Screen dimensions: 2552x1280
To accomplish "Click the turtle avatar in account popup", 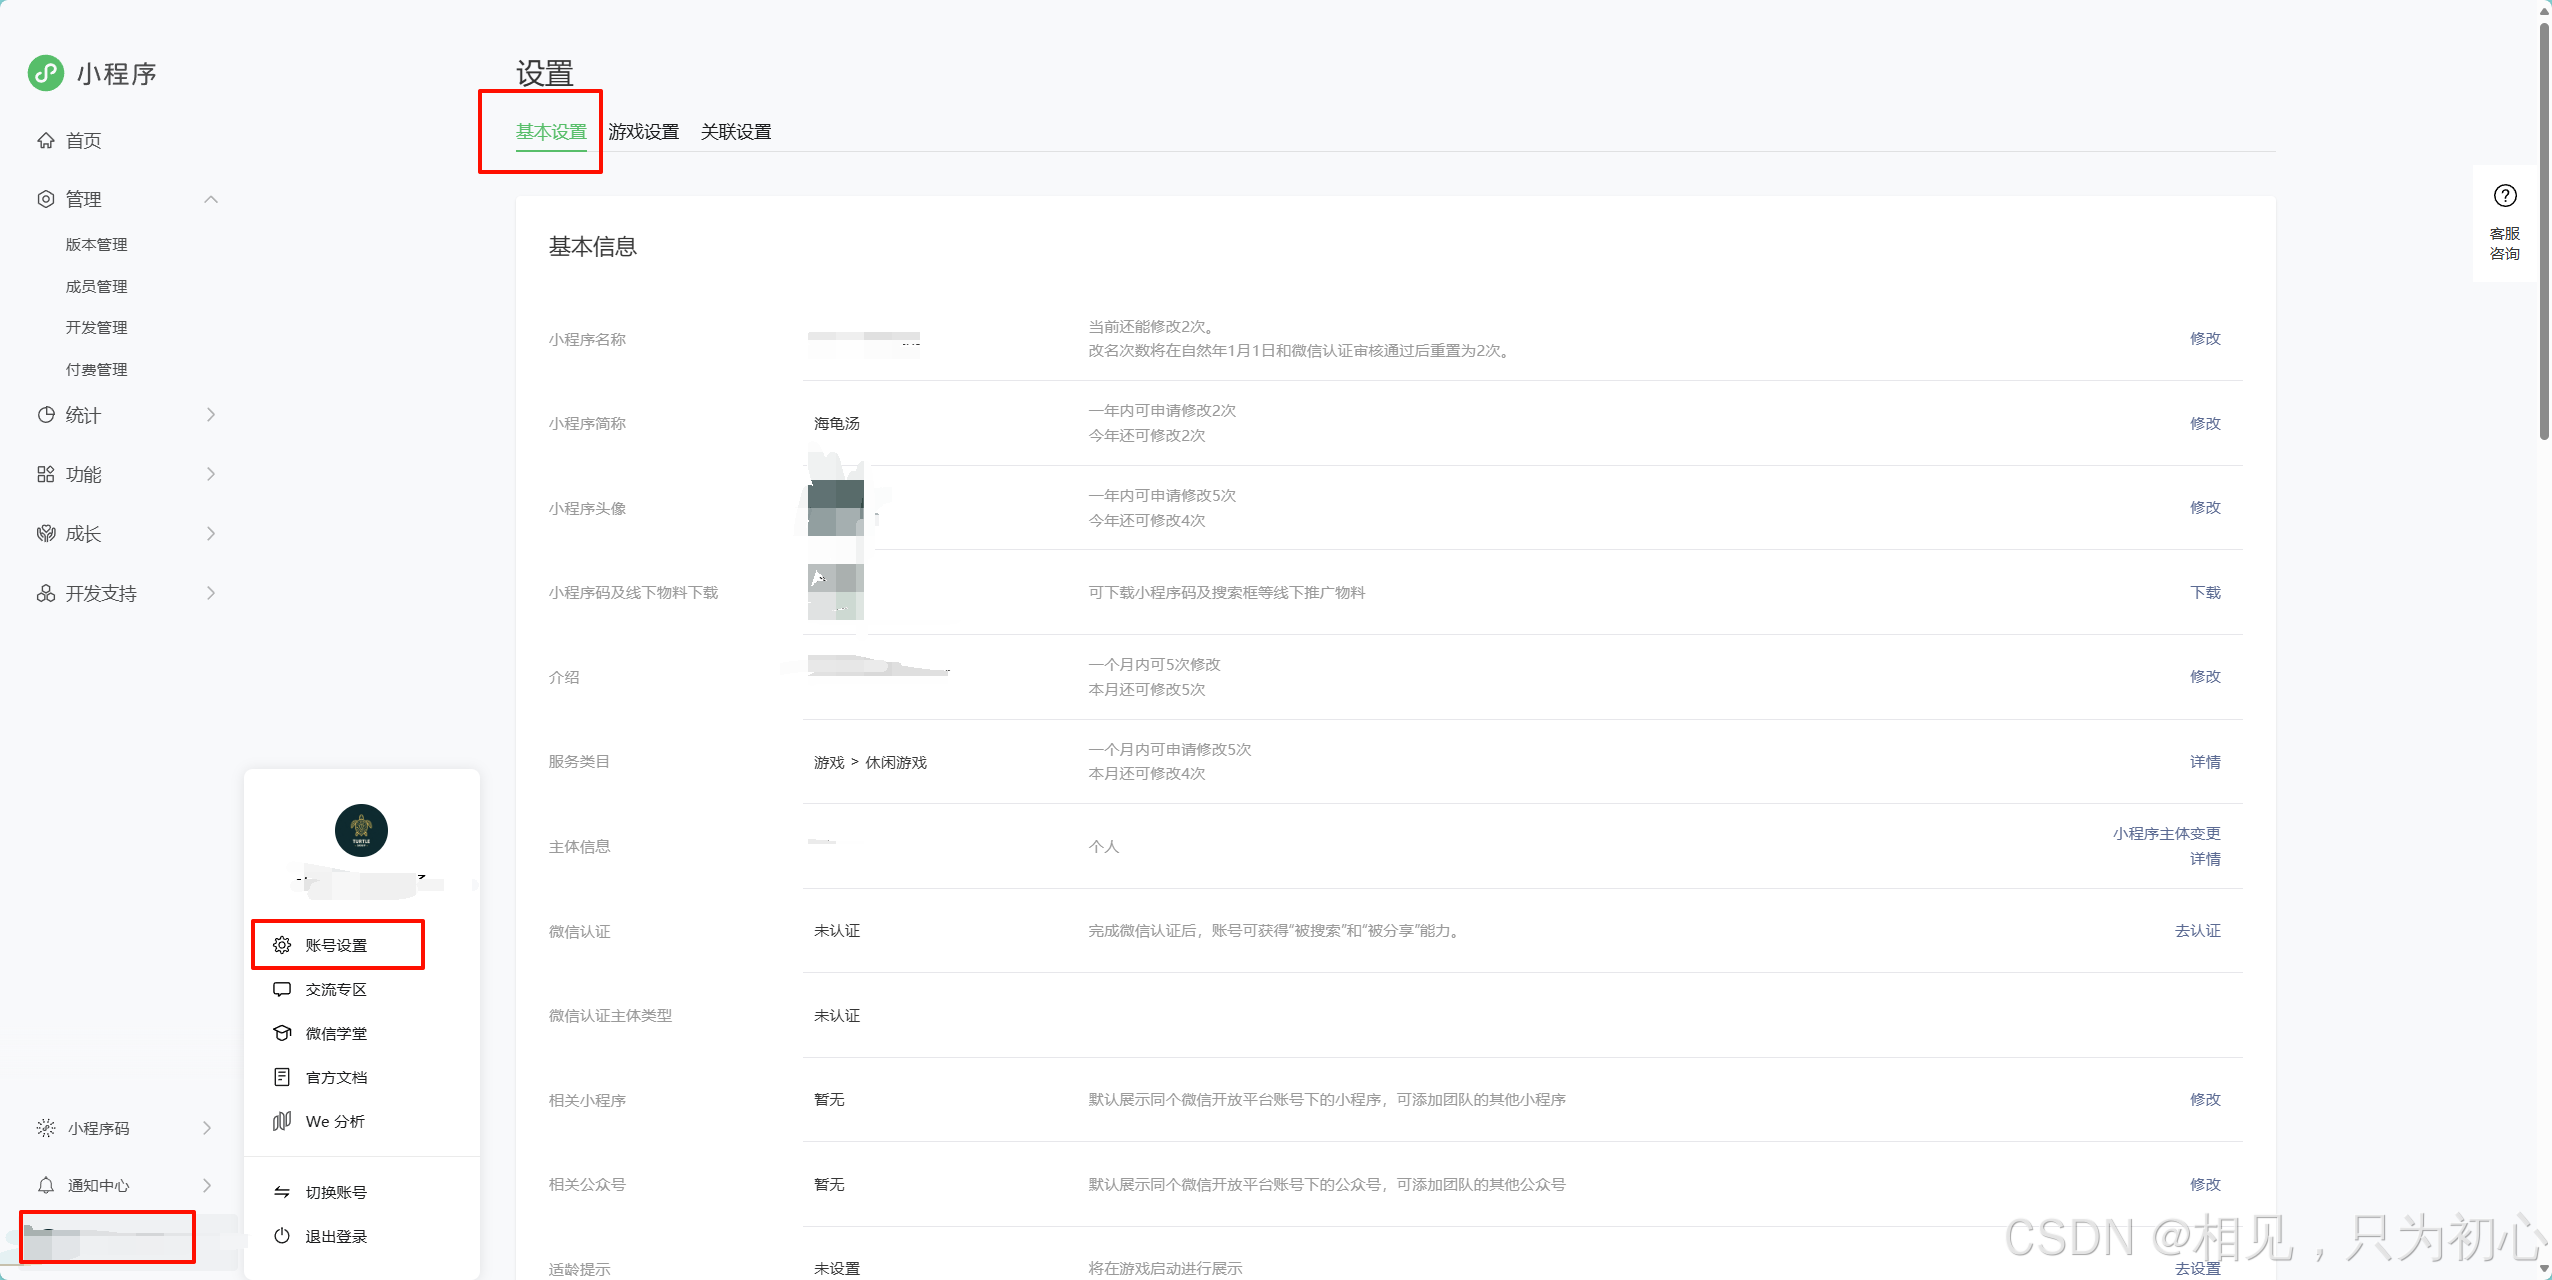I will coord(361,830).
